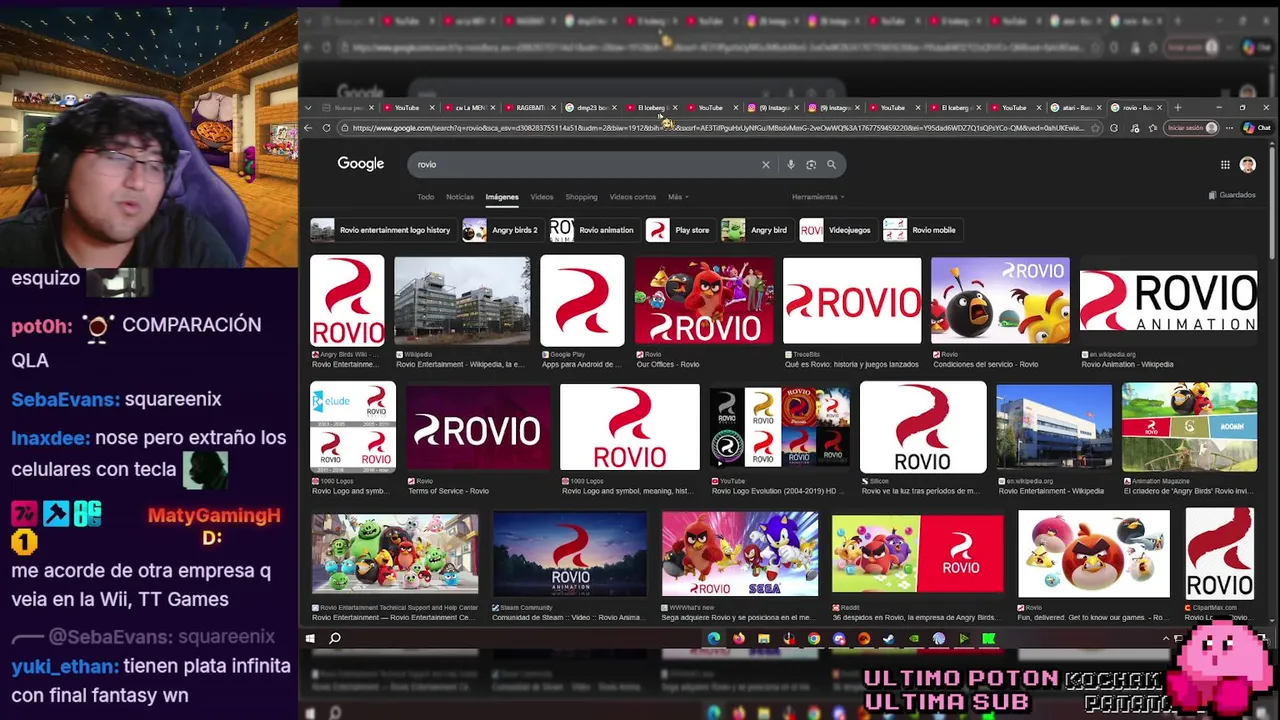Go to Google homepage via logo
This screenshot has height=720, width=1280.
(361, 164)
